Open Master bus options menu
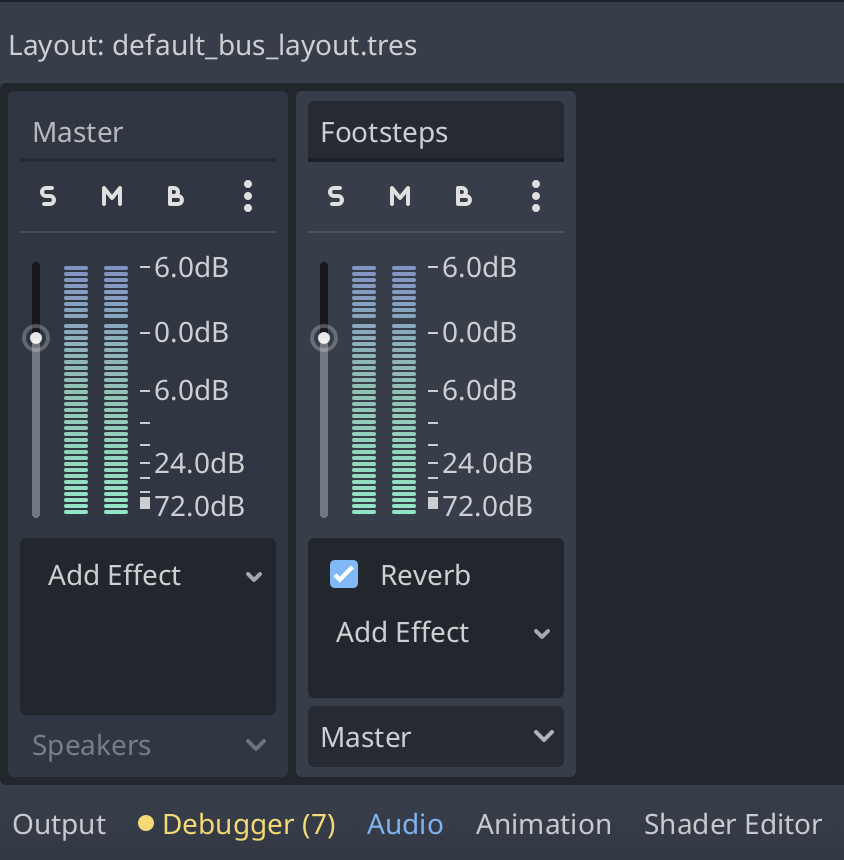The width and height of the screenshot is (844, 860). [x=248, y=196]
